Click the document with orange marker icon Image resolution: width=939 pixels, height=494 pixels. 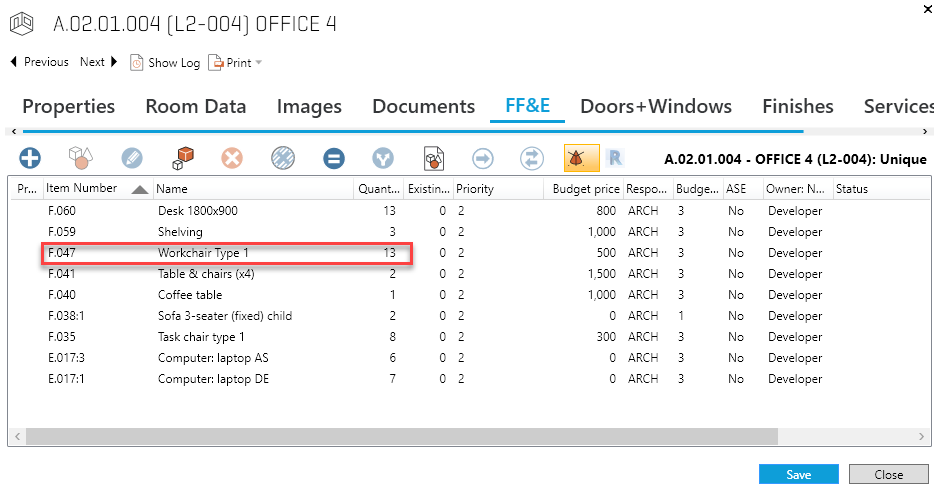click(x=434, y=157)
